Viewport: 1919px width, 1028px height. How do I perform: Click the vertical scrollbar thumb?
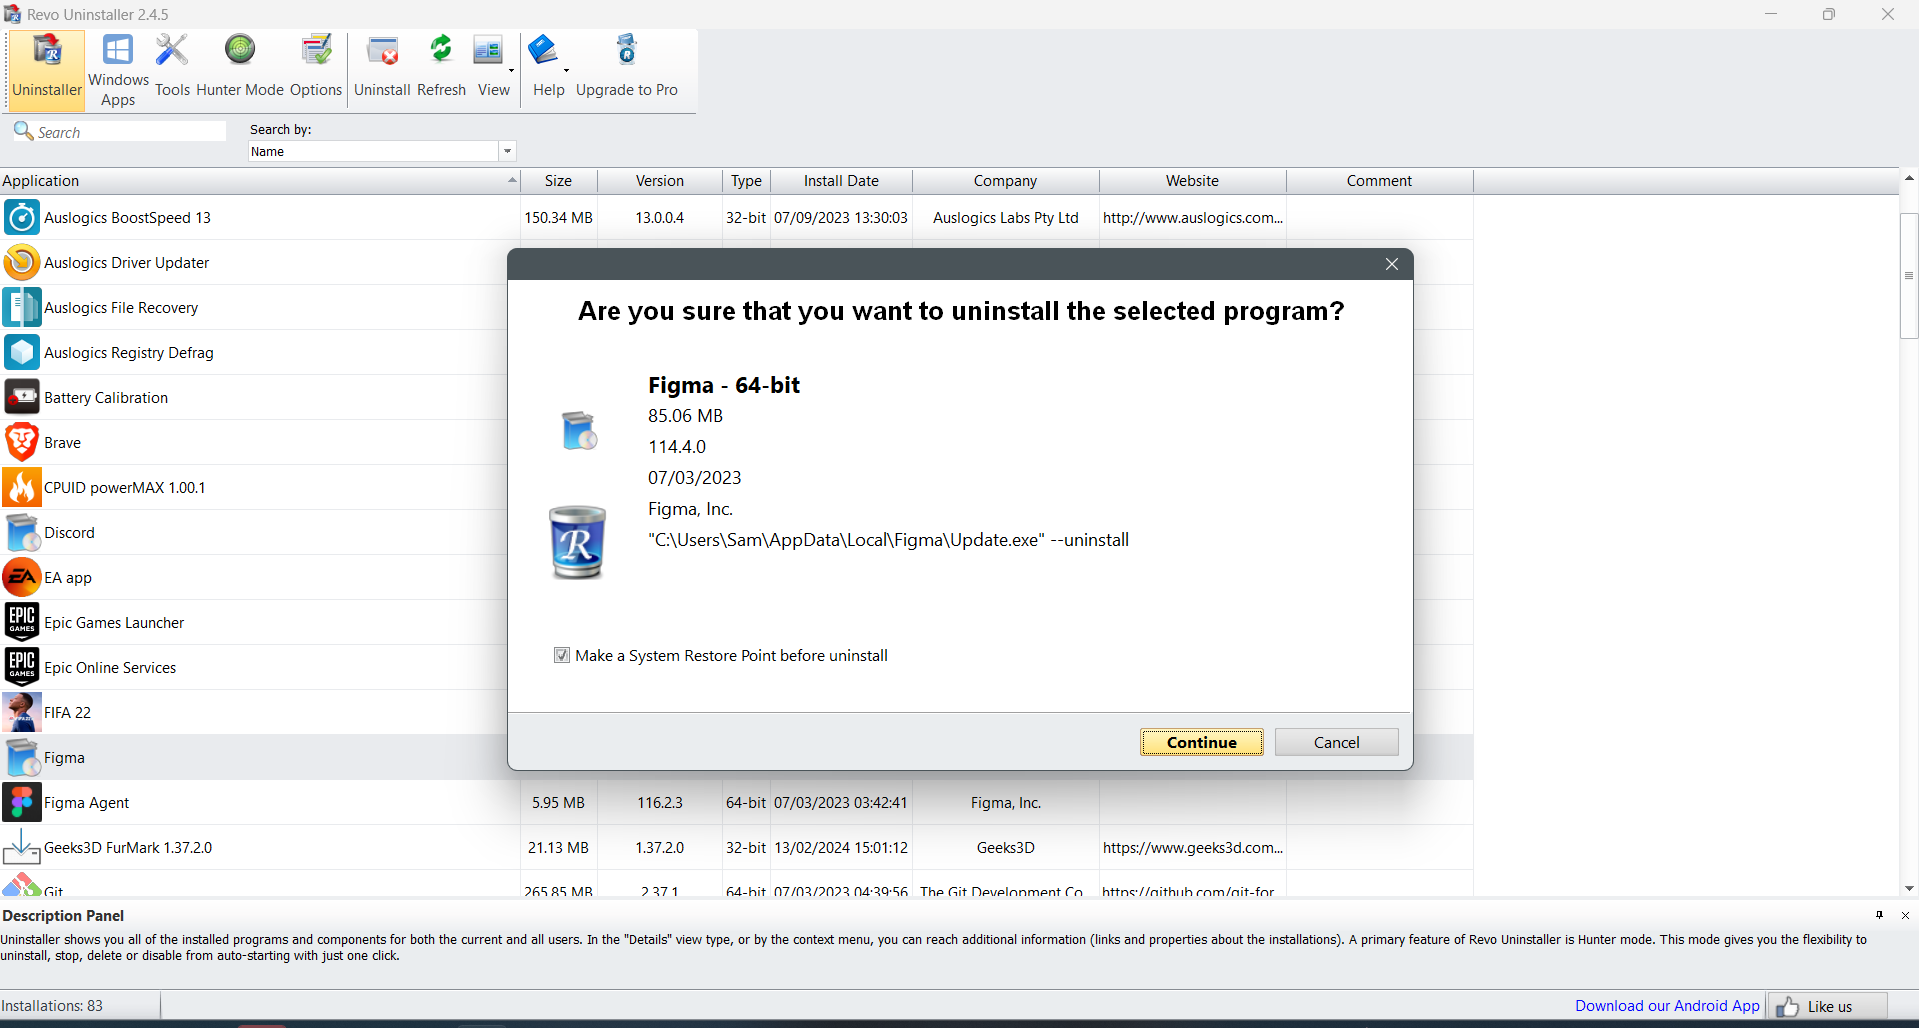click(x=1908, y=276)
